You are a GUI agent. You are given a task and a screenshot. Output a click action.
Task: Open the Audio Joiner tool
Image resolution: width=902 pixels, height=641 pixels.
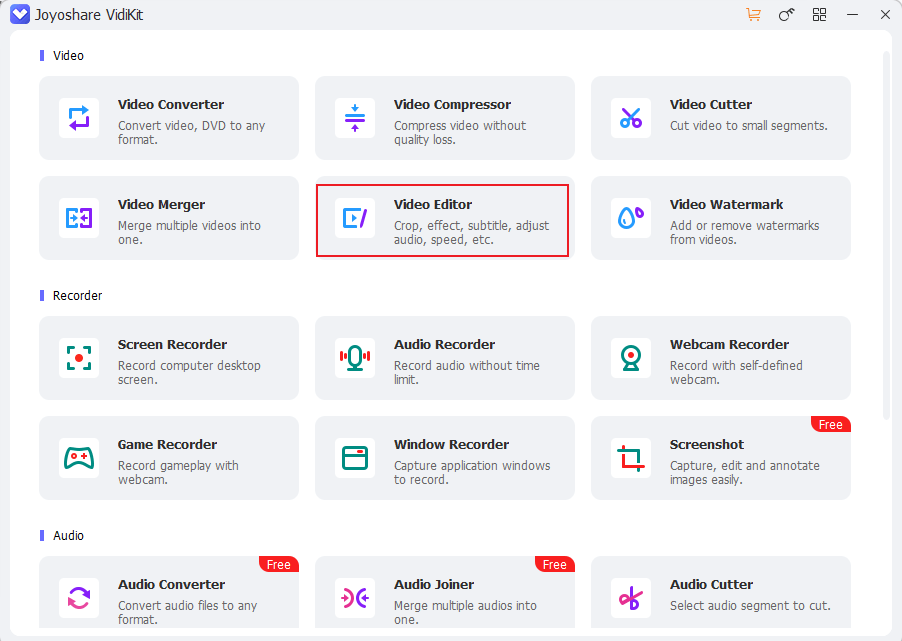(x=444, y=596)
